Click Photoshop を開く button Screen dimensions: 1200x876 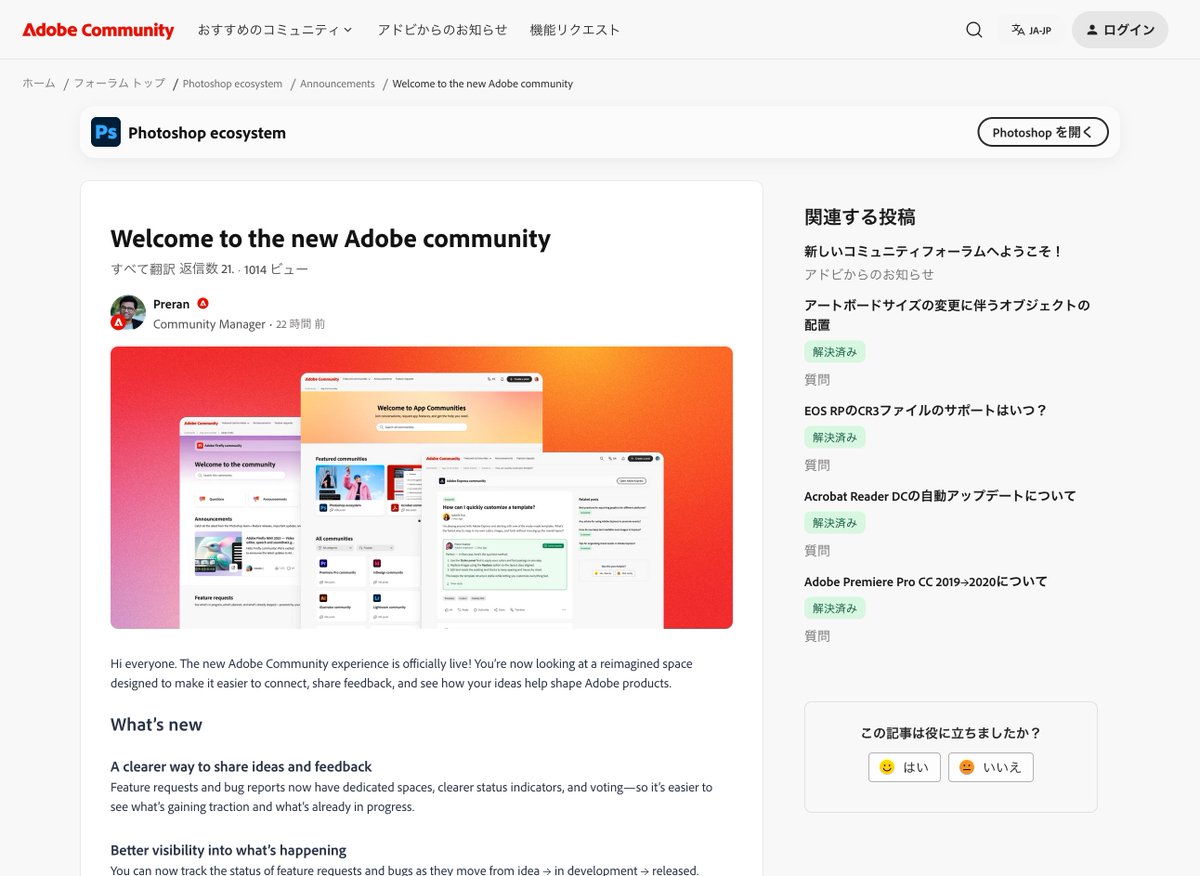(x=1042, y=132)
